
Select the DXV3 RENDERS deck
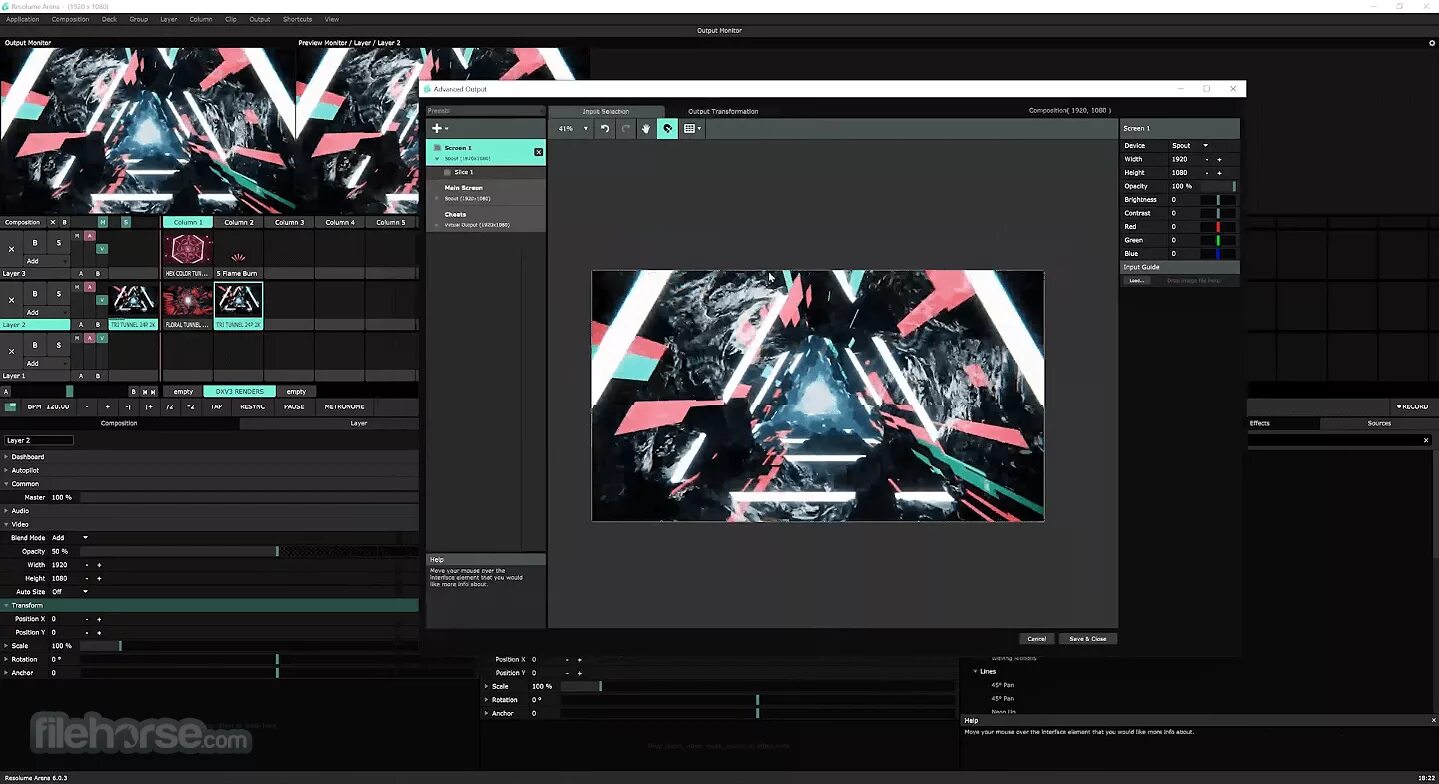click(239, 391)
